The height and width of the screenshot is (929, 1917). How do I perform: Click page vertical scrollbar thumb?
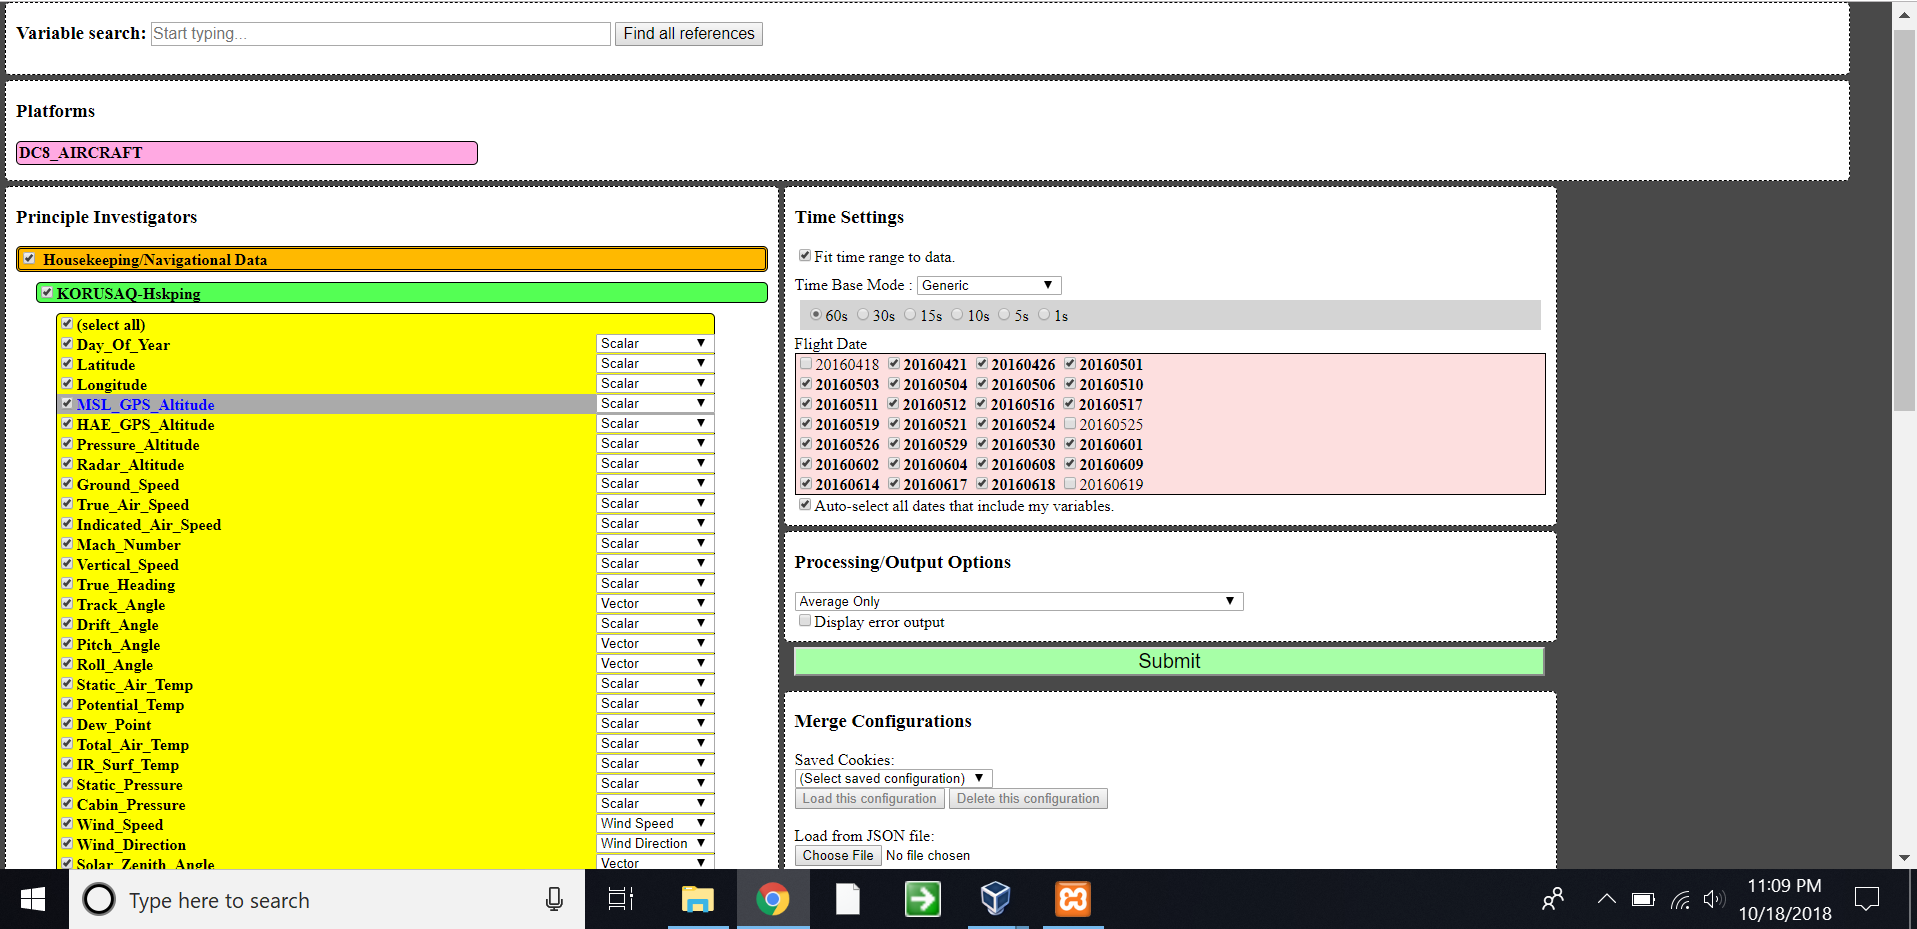point(1904,220)
